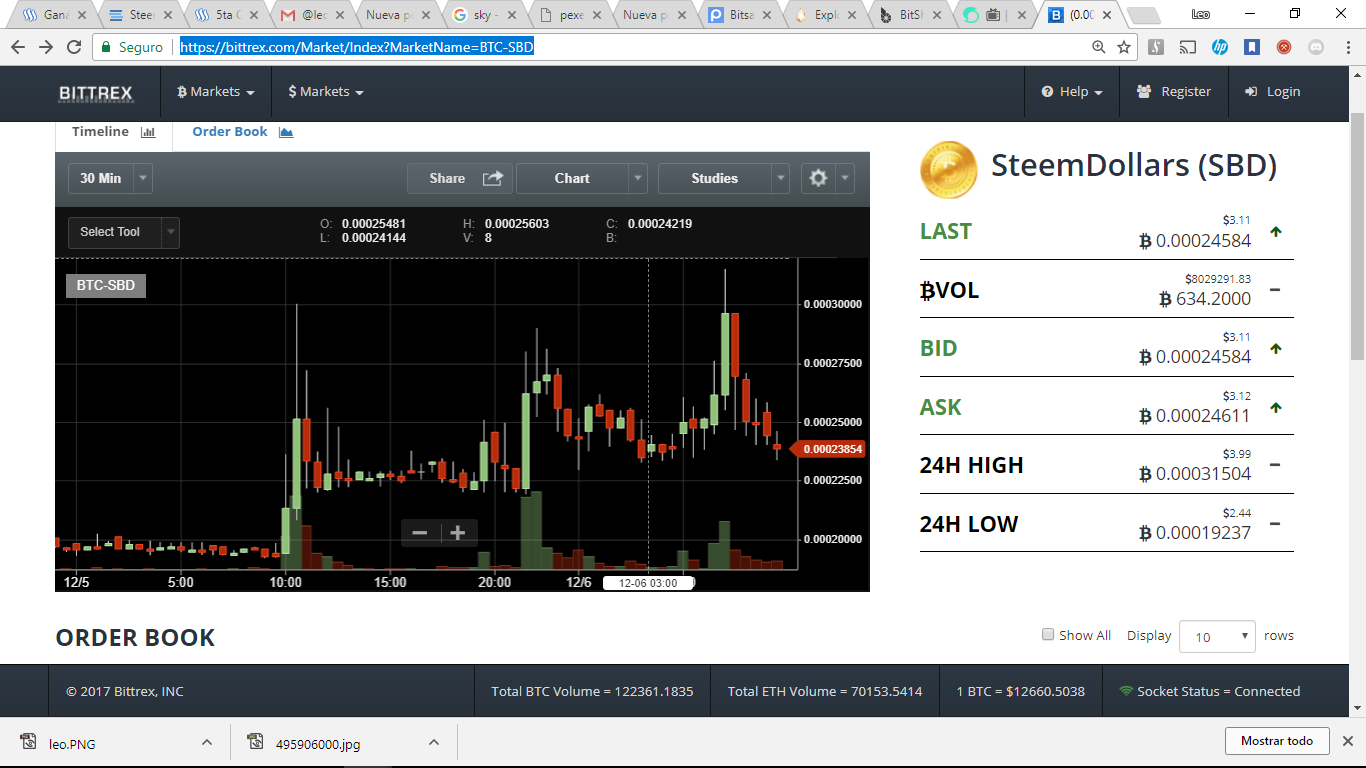The image size is (1366, 768).
Task: Click the Register link
Action: pyautogui.click(x=1174, y=92)
